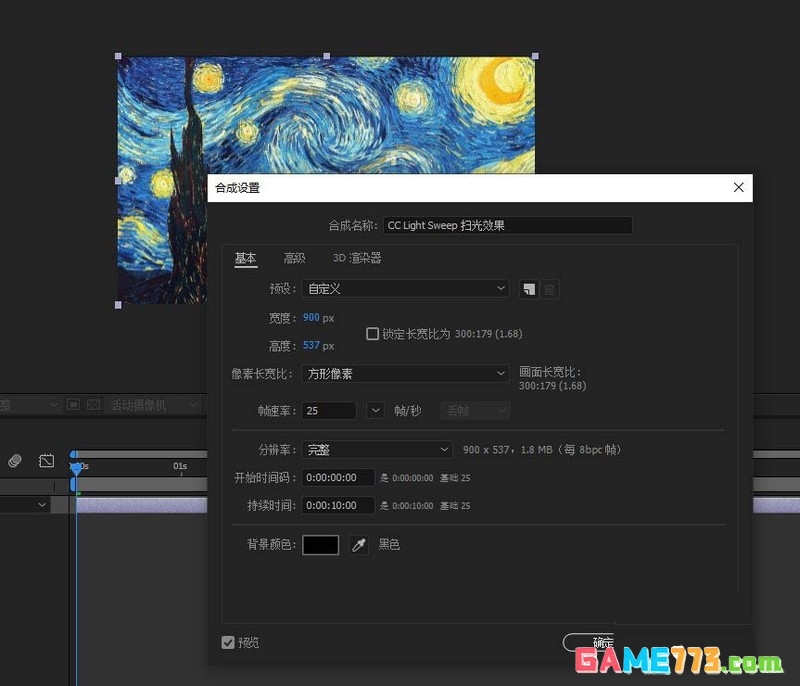800x686 pixels.
Task: Click the save new preset icon
Action: click(529, 287)
